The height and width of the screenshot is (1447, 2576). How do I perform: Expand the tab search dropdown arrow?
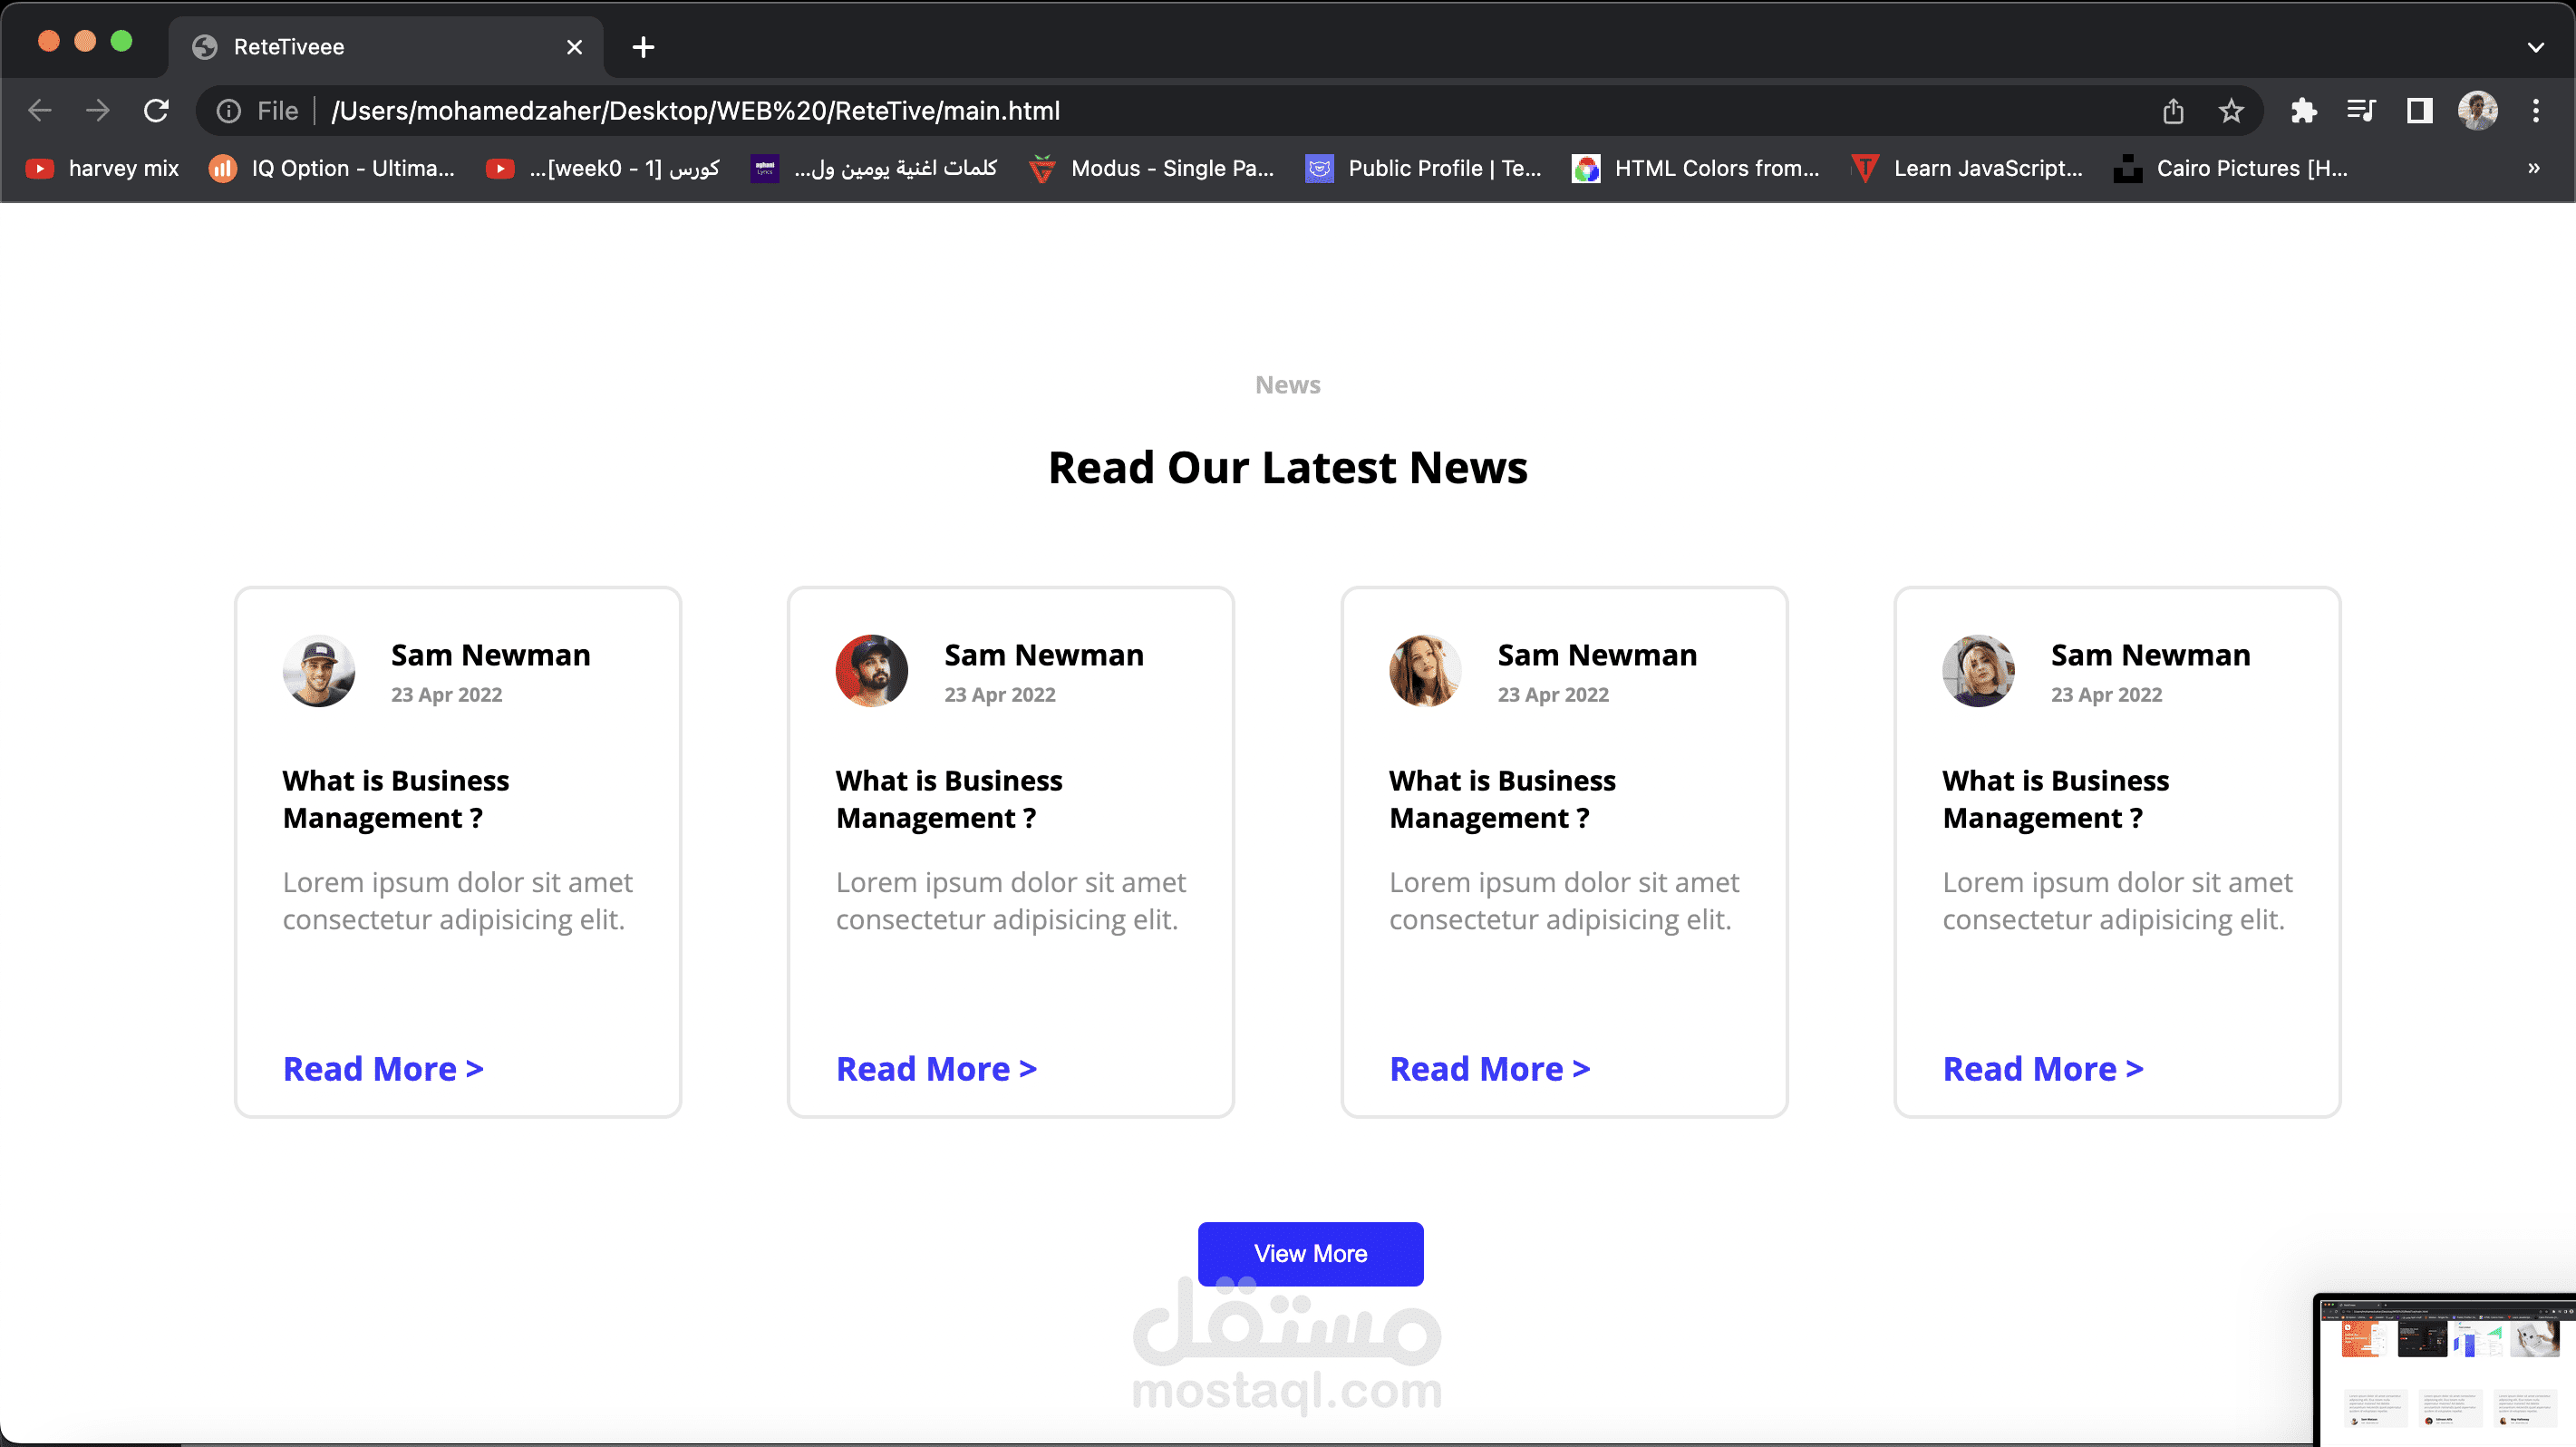point(2535,47)
